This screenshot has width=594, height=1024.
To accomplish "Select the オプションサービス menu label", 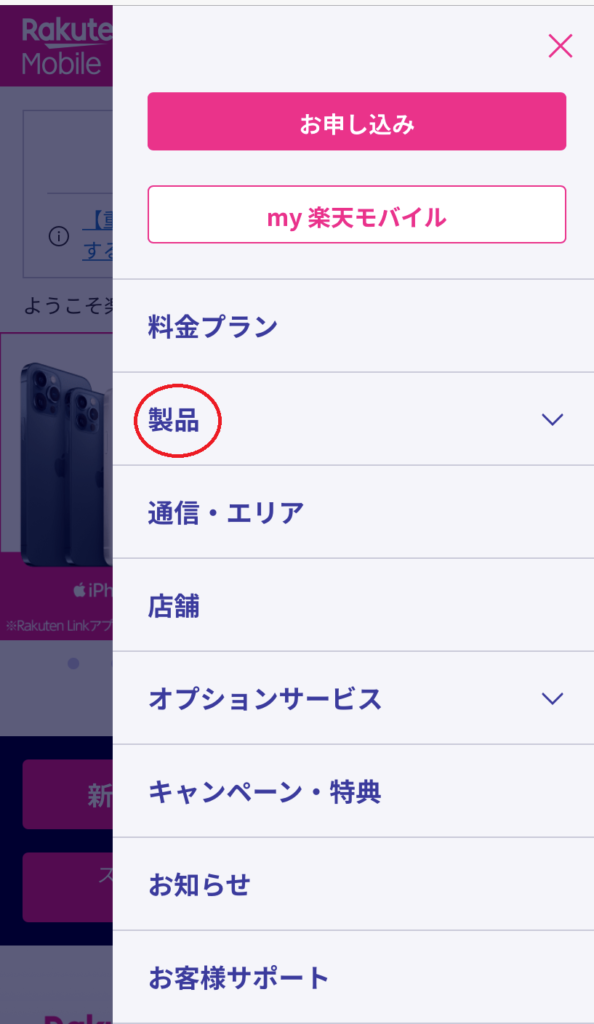I will point(265,699).
